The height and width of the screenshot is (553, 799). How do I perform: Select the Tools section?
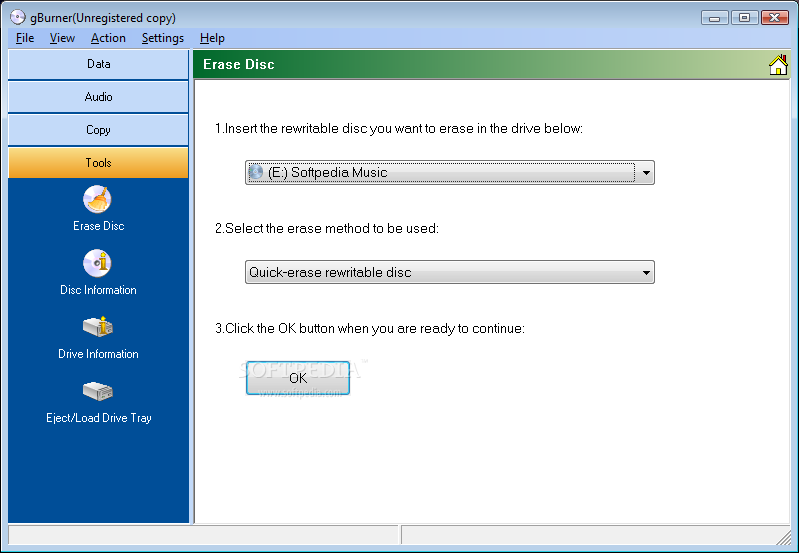pyautogui.click(x=98, y=163)
